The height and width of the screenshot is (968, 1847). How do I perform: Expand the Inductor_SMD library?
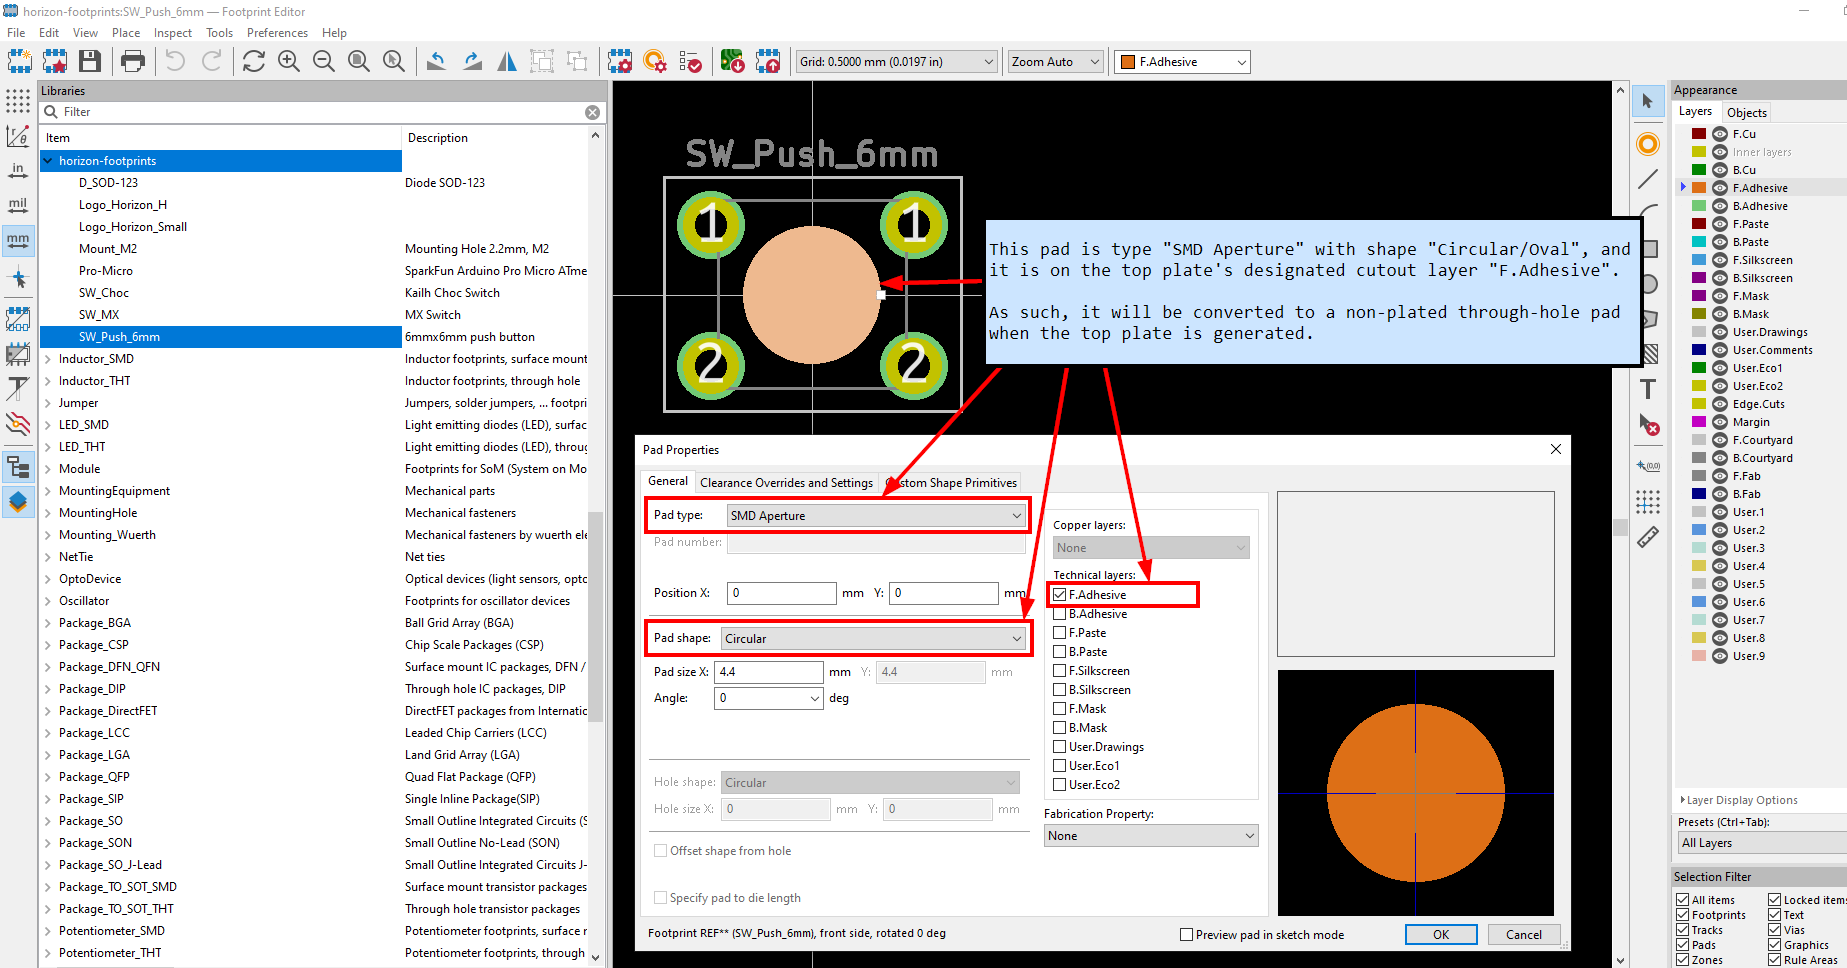click(x=48, y=359)
